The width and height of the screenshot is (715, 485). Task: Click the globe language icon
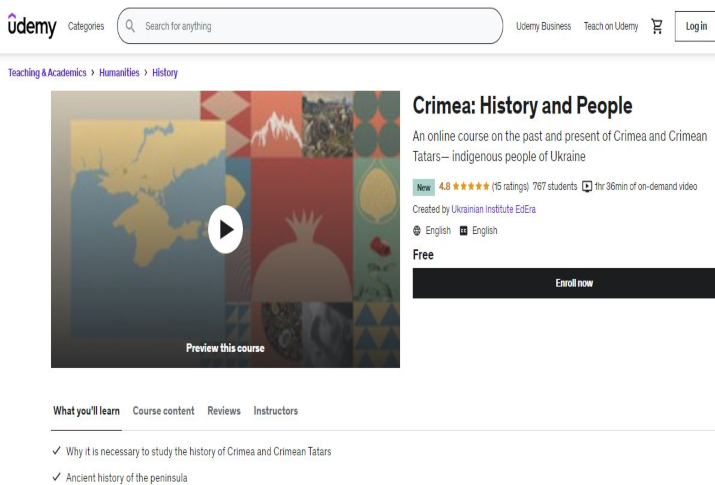coord(417,231)
